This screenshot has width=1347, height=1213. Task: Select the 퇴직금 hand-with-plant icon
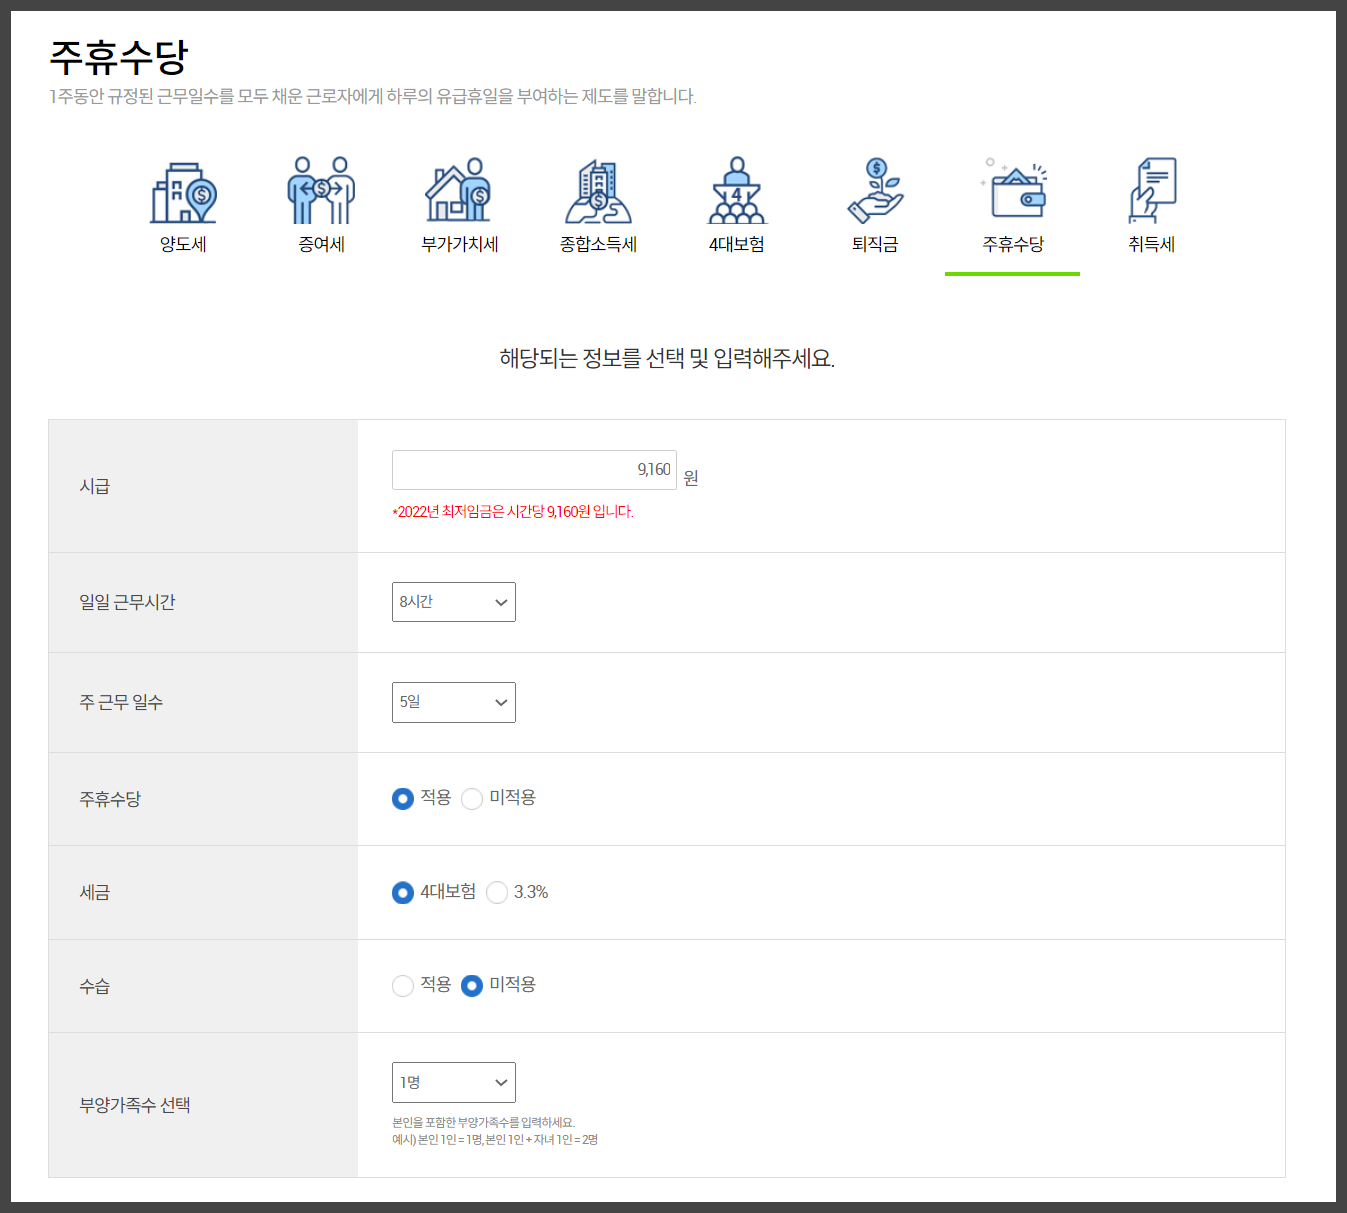(x=874, y=190)
